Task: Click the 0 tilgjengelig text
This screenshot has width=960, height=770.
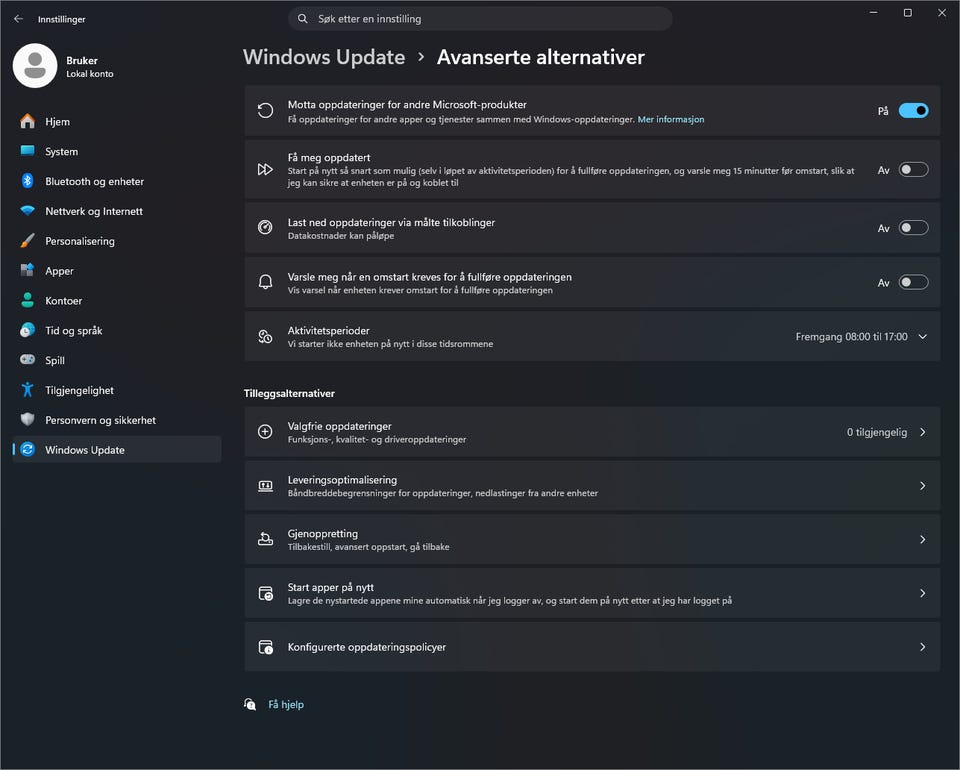Action: (x=877, y=432)
